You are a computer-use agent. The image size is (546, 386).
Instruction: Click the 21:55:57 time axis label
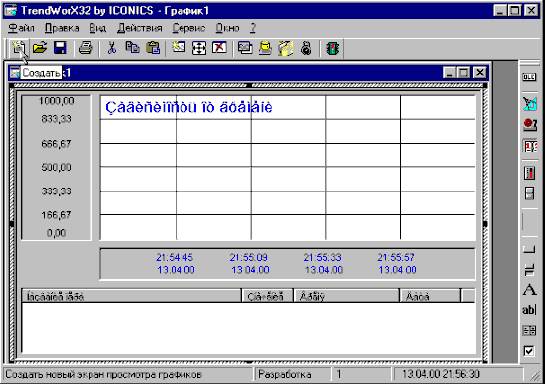tap(396, 258)
